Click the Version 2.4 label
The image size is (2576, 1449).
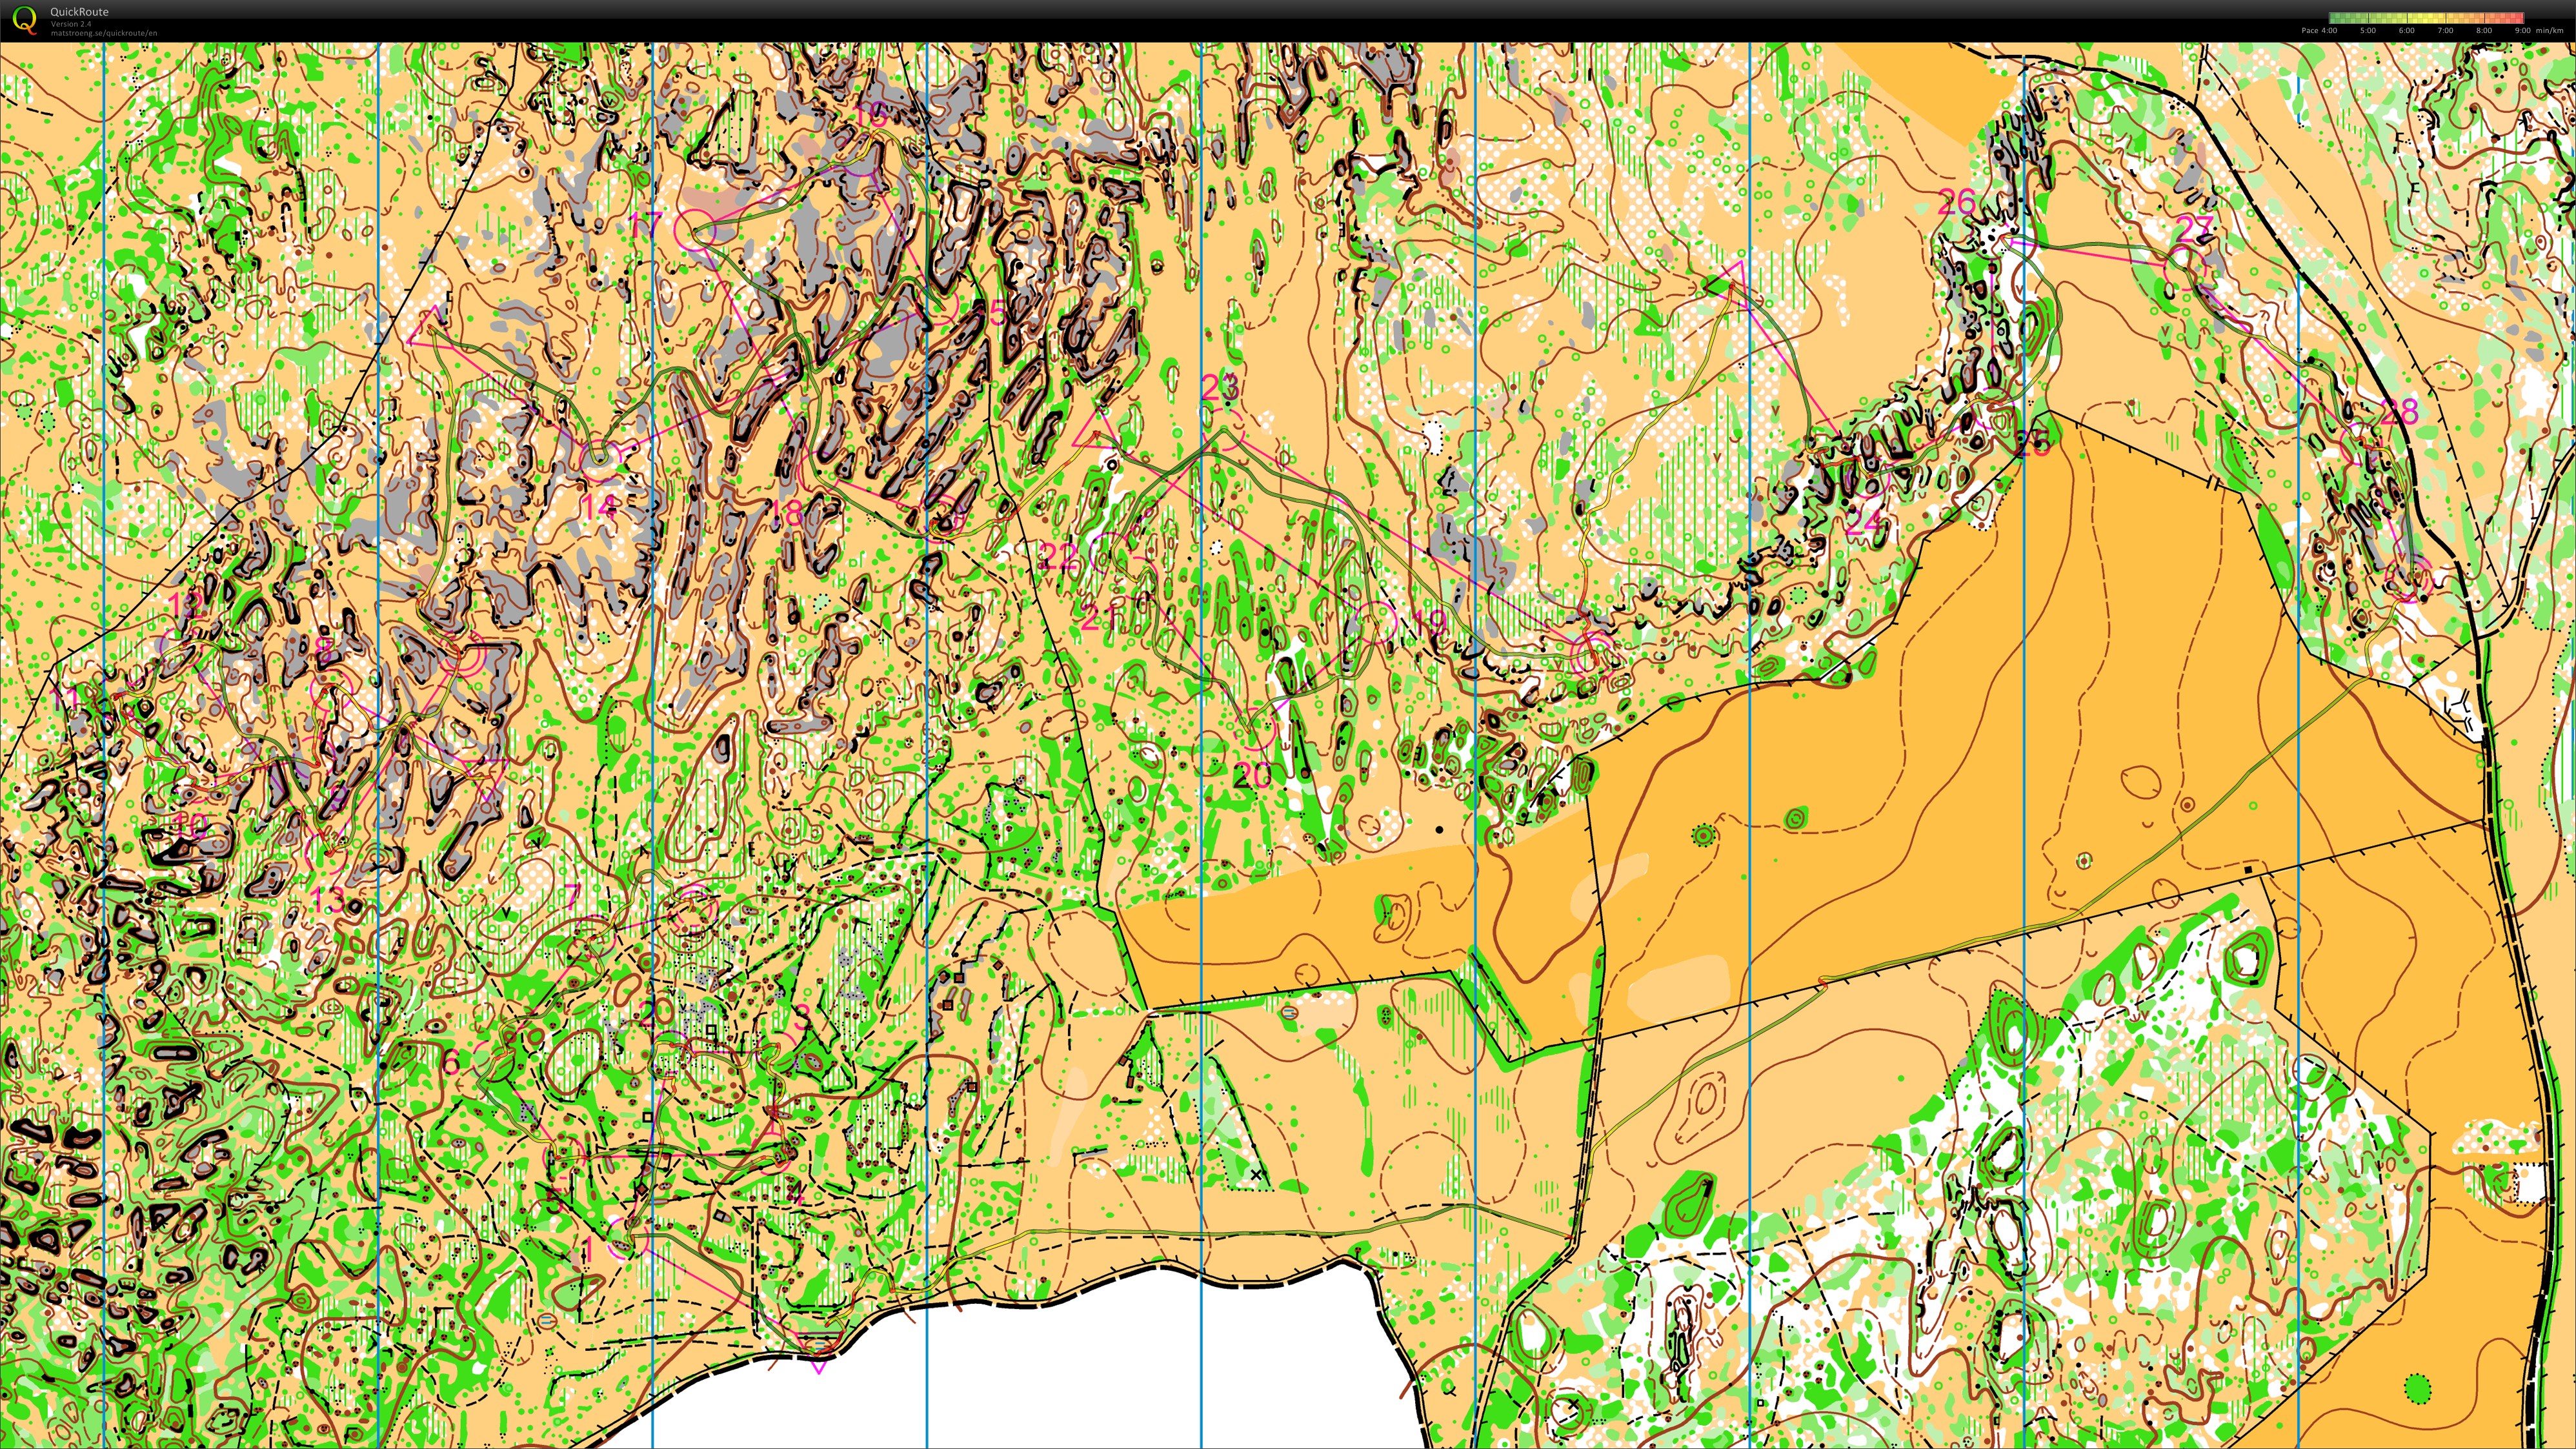[x=71, y=24]
